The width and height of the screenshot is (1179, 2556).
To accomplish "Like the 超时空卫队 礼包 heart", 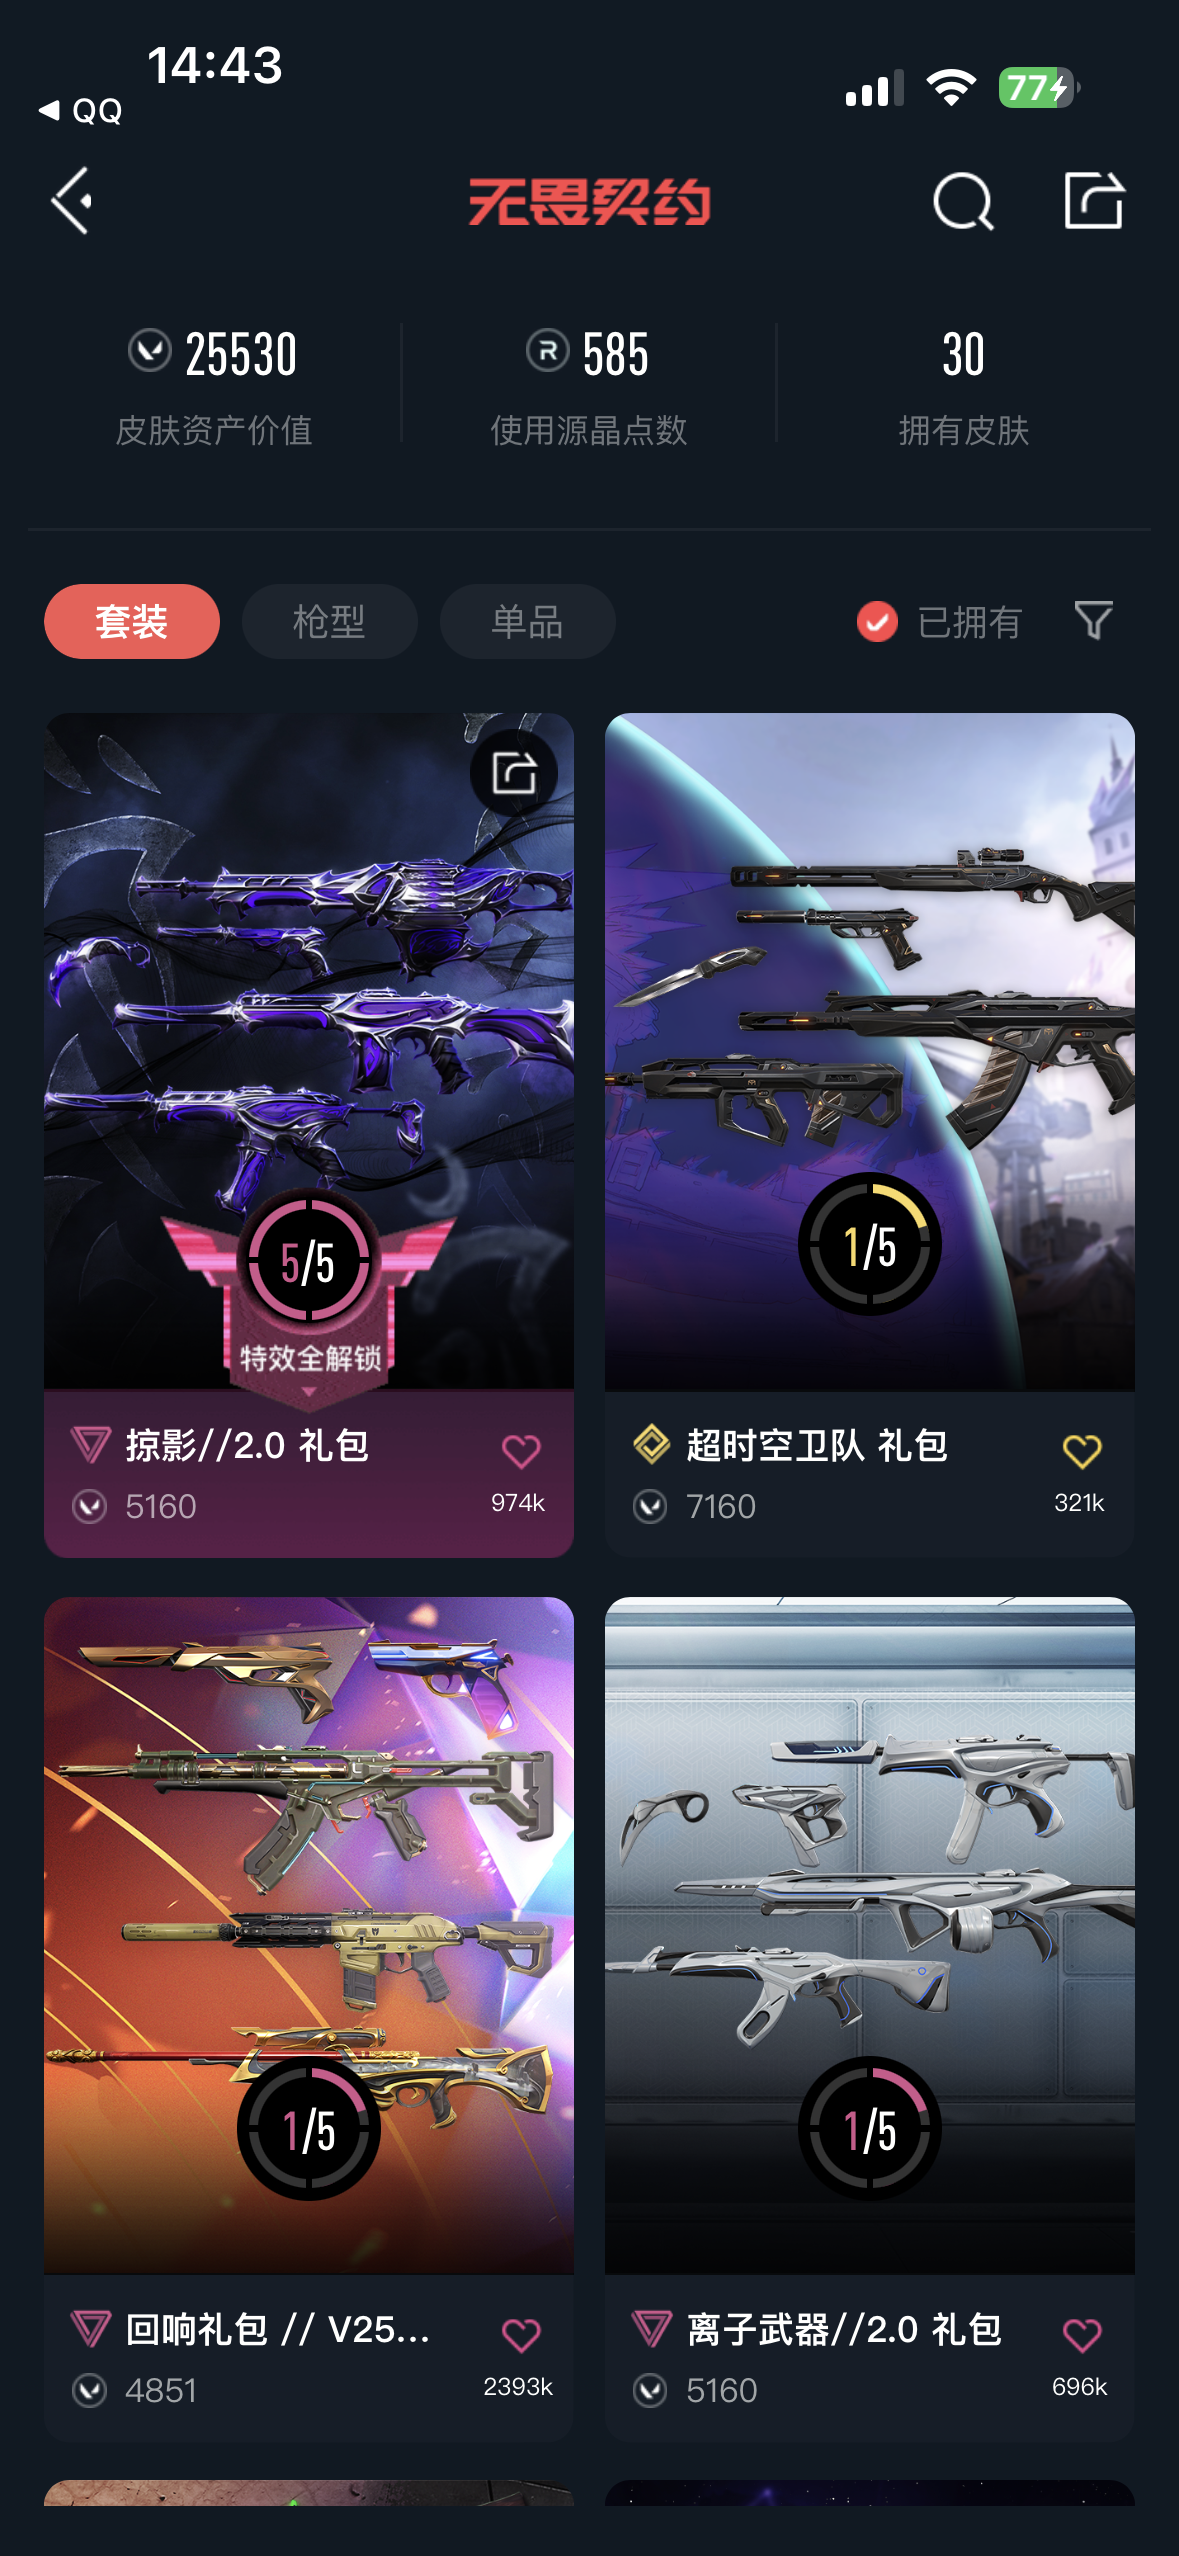I will click(x=1081, y=1451).
